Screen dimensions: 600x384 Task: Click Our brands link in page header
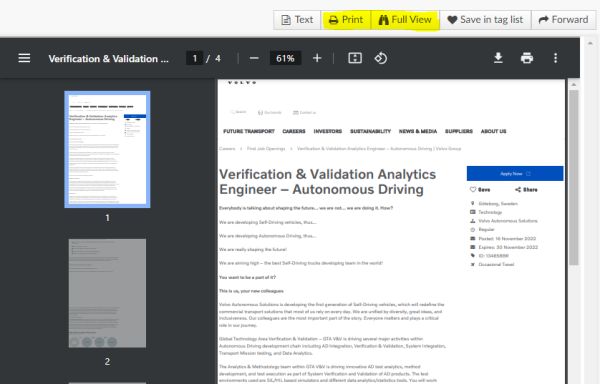coord(270,112)
